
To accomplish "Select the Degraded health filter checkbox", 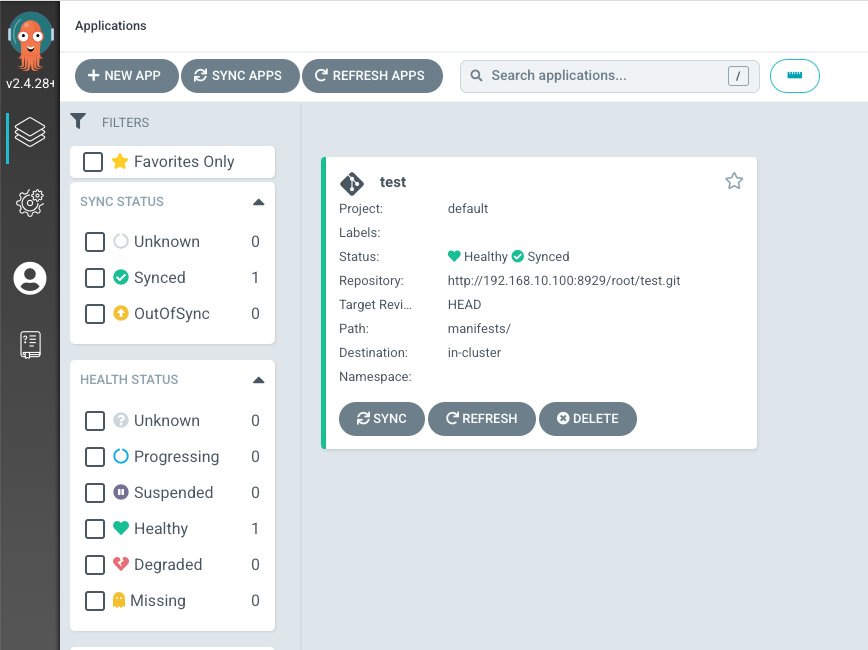I will [x=95, y=565].
